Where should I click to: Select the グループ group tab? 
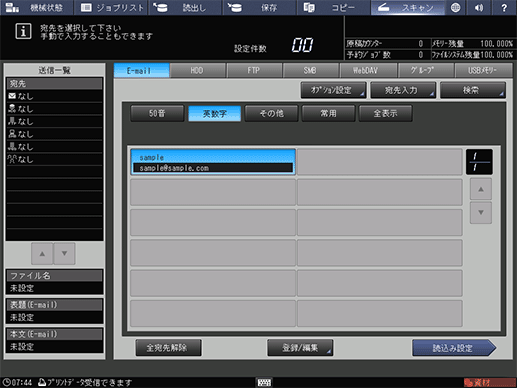coord(425,70)
